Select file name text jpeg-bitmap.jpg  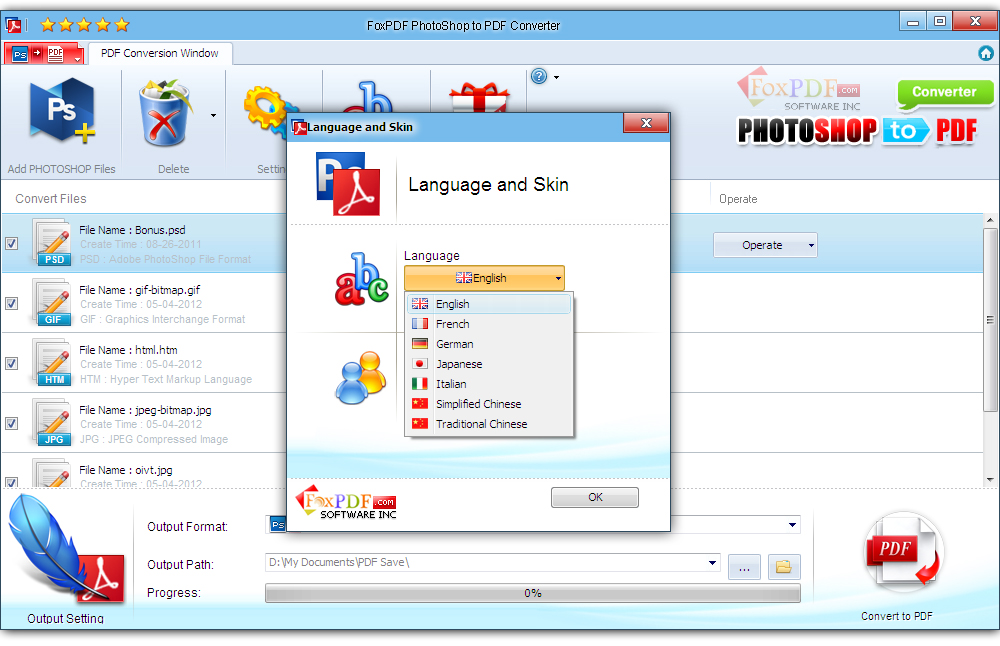tap(173, 410)
